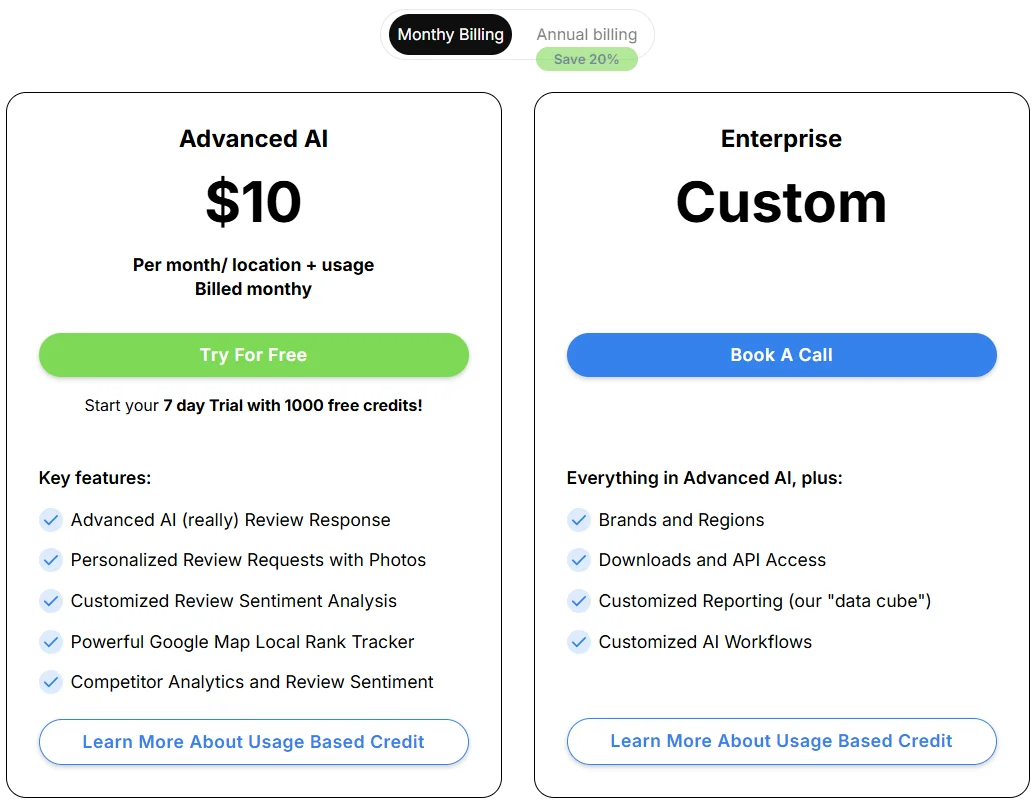The width and height of the screenshot is (1035, 801).
Task: Click the checkmark beside Competitor Analytics feature
Action: pyautogui.click(x=51, y=682)
